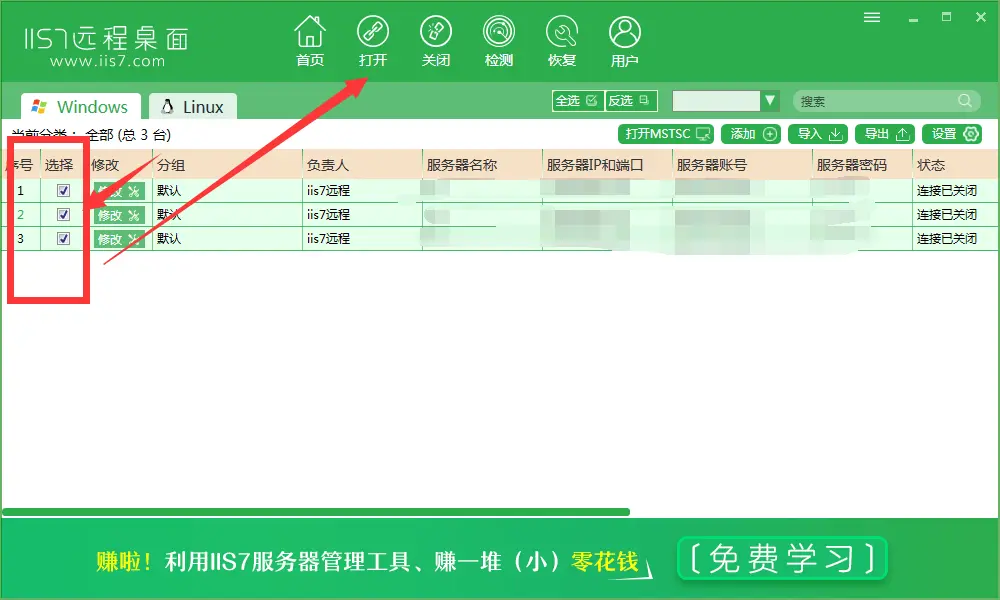This screenshot has width=1000, height=600.
Task: Click the 打开 open connection icon
Action: coord(372,41)
